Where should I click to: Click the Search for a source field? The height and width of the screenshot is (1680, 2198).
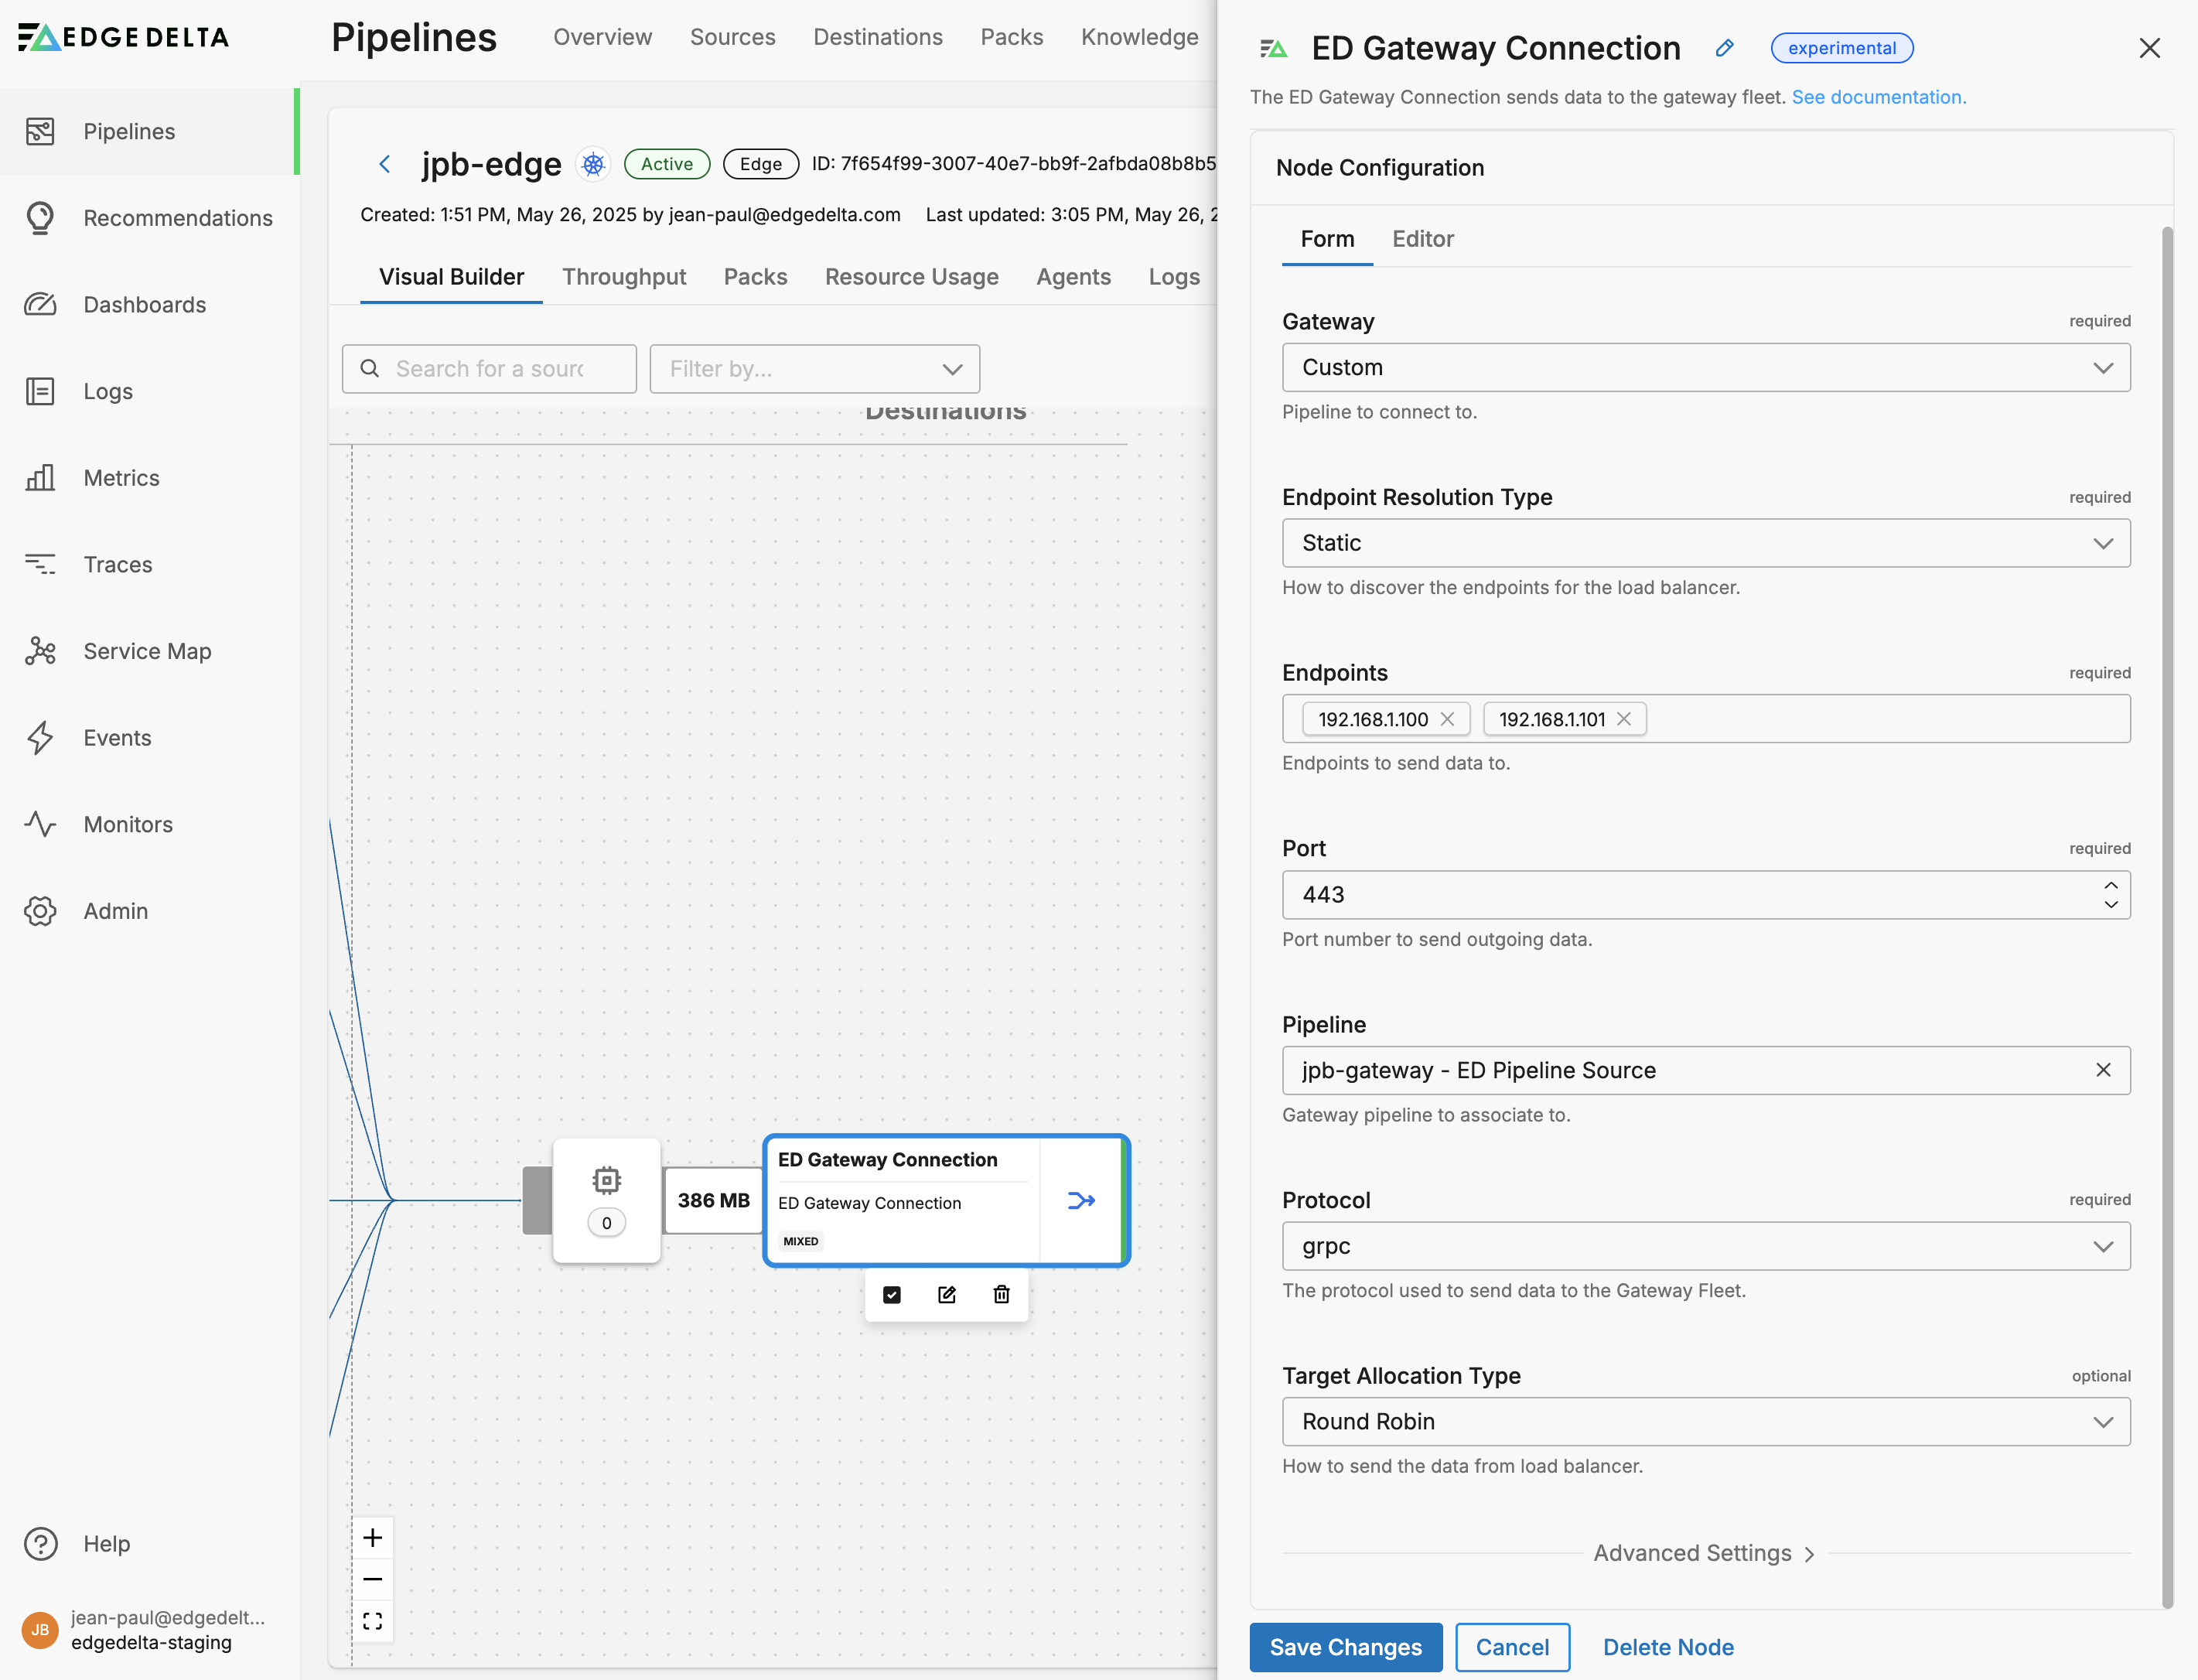pos(489,369)
